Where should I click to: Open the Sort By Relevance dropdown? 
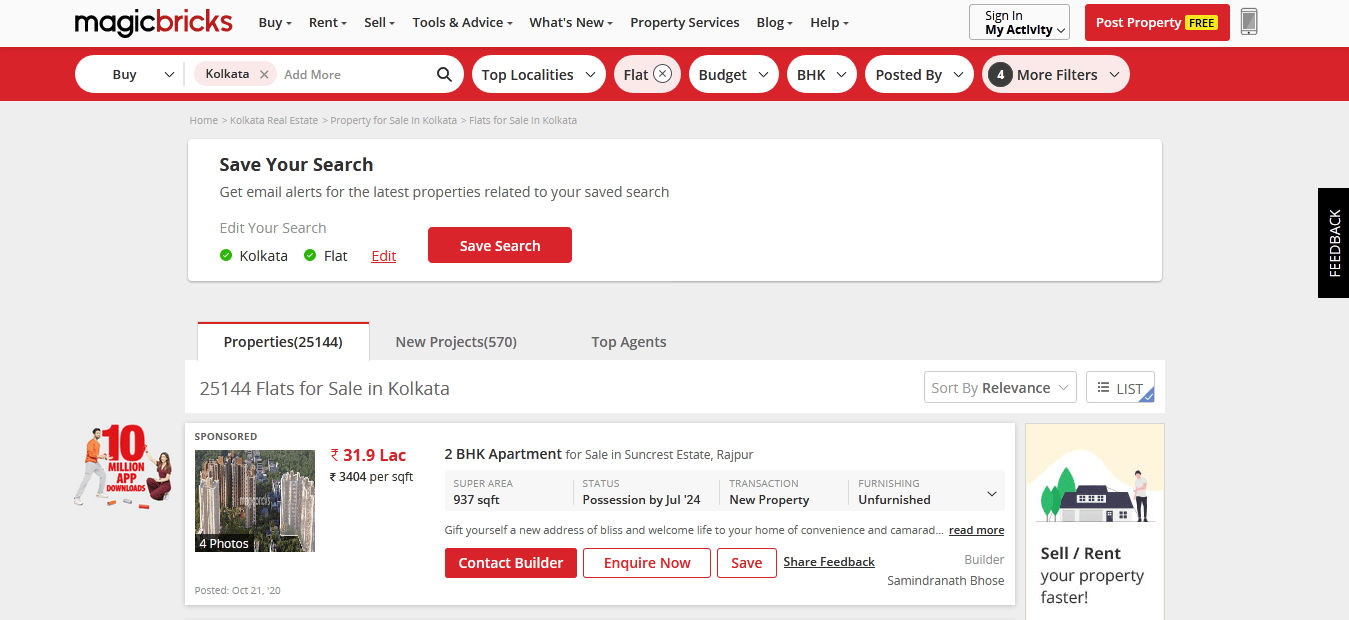pyautogui.click(x=999, y=387)
